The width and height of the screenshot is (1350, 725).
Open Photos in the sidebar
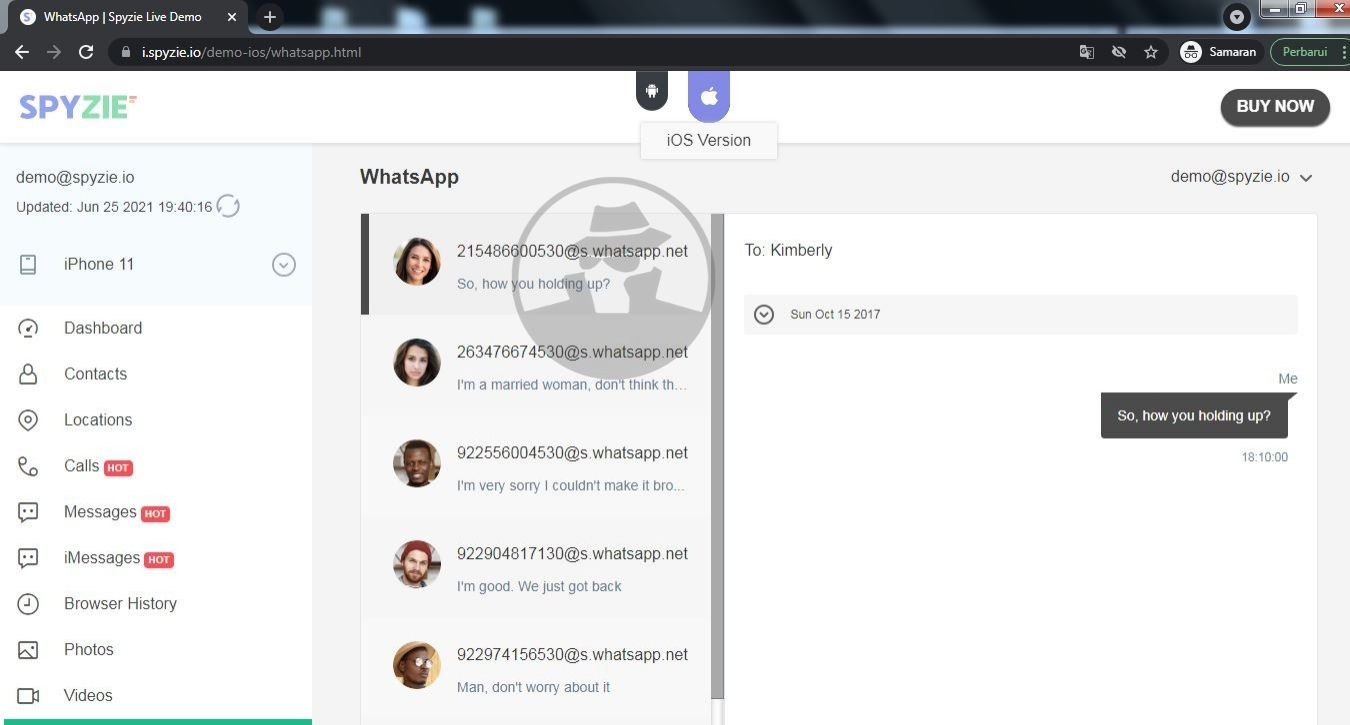[89, 650]
